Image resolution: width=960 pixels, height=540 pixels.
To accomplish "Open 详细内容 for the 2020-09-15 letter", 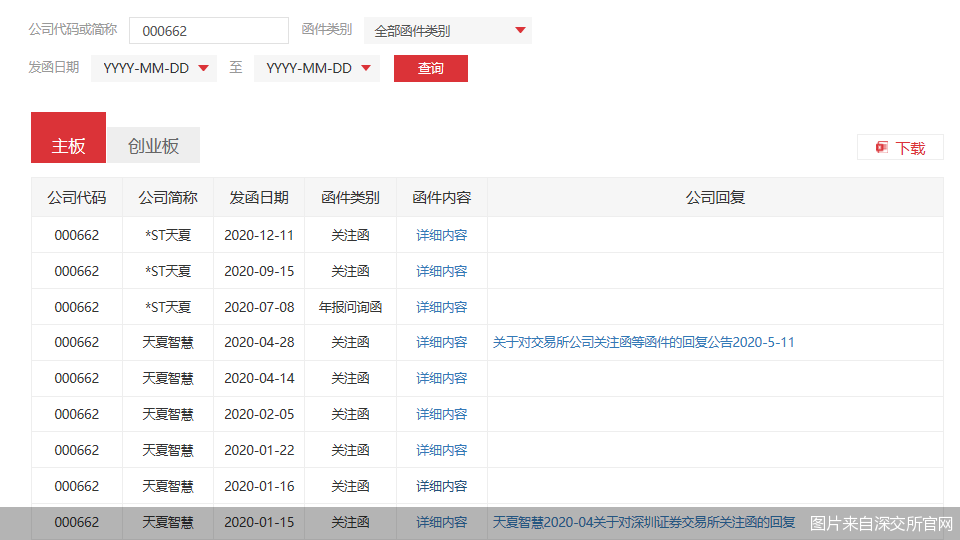I will click(x=441, y=271).
